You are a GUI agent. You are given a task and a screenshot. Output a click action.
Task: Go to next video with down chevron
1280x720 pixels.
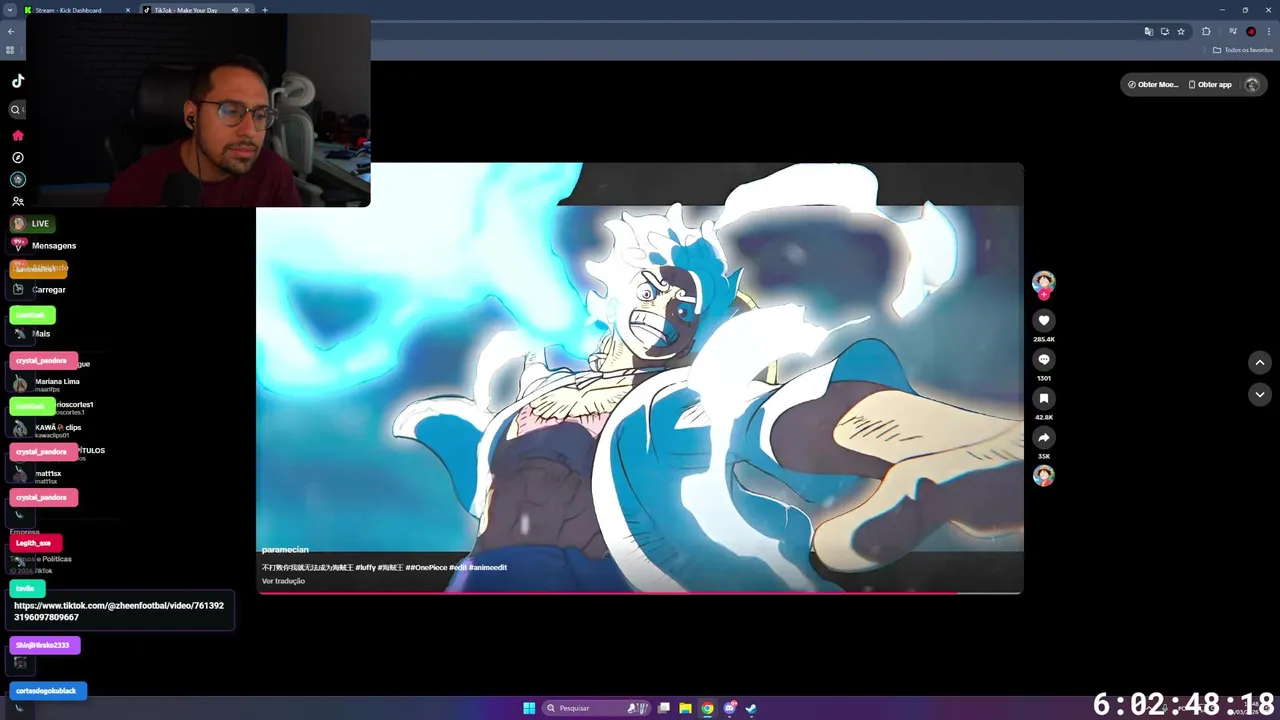pos(1260,395)
